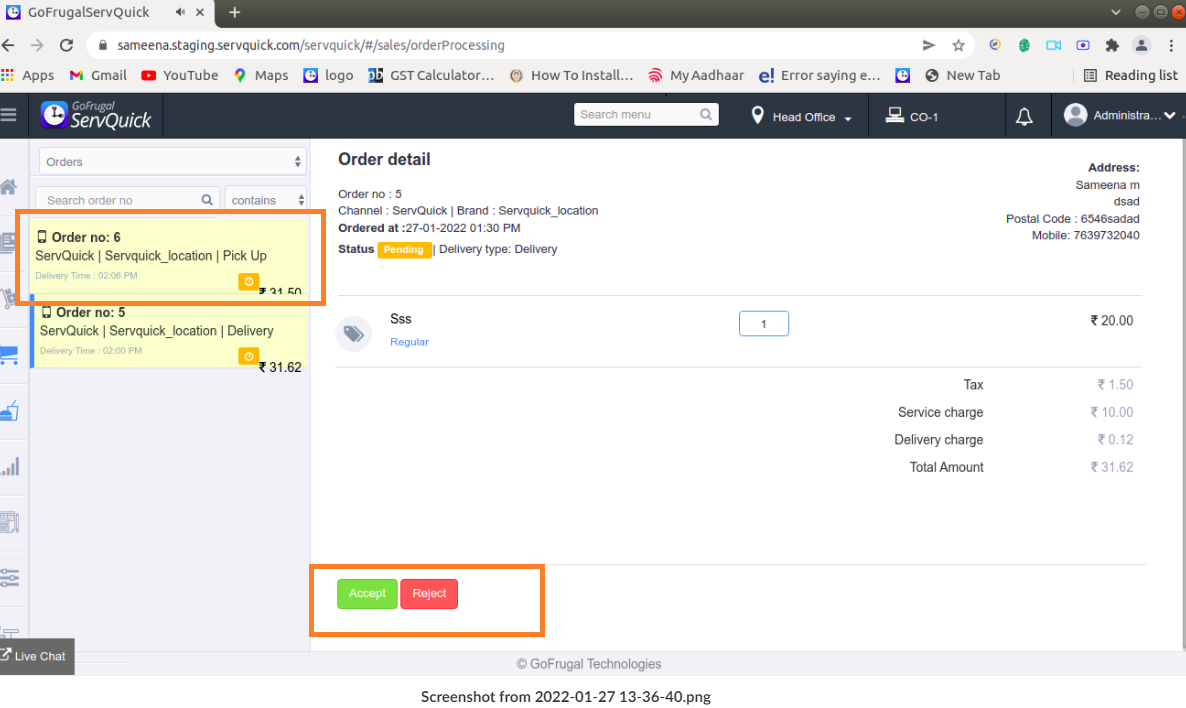Open the Home icon in the sidebar
The height and width of the screenshot is (708, 1186).
(x=8, y=187)
